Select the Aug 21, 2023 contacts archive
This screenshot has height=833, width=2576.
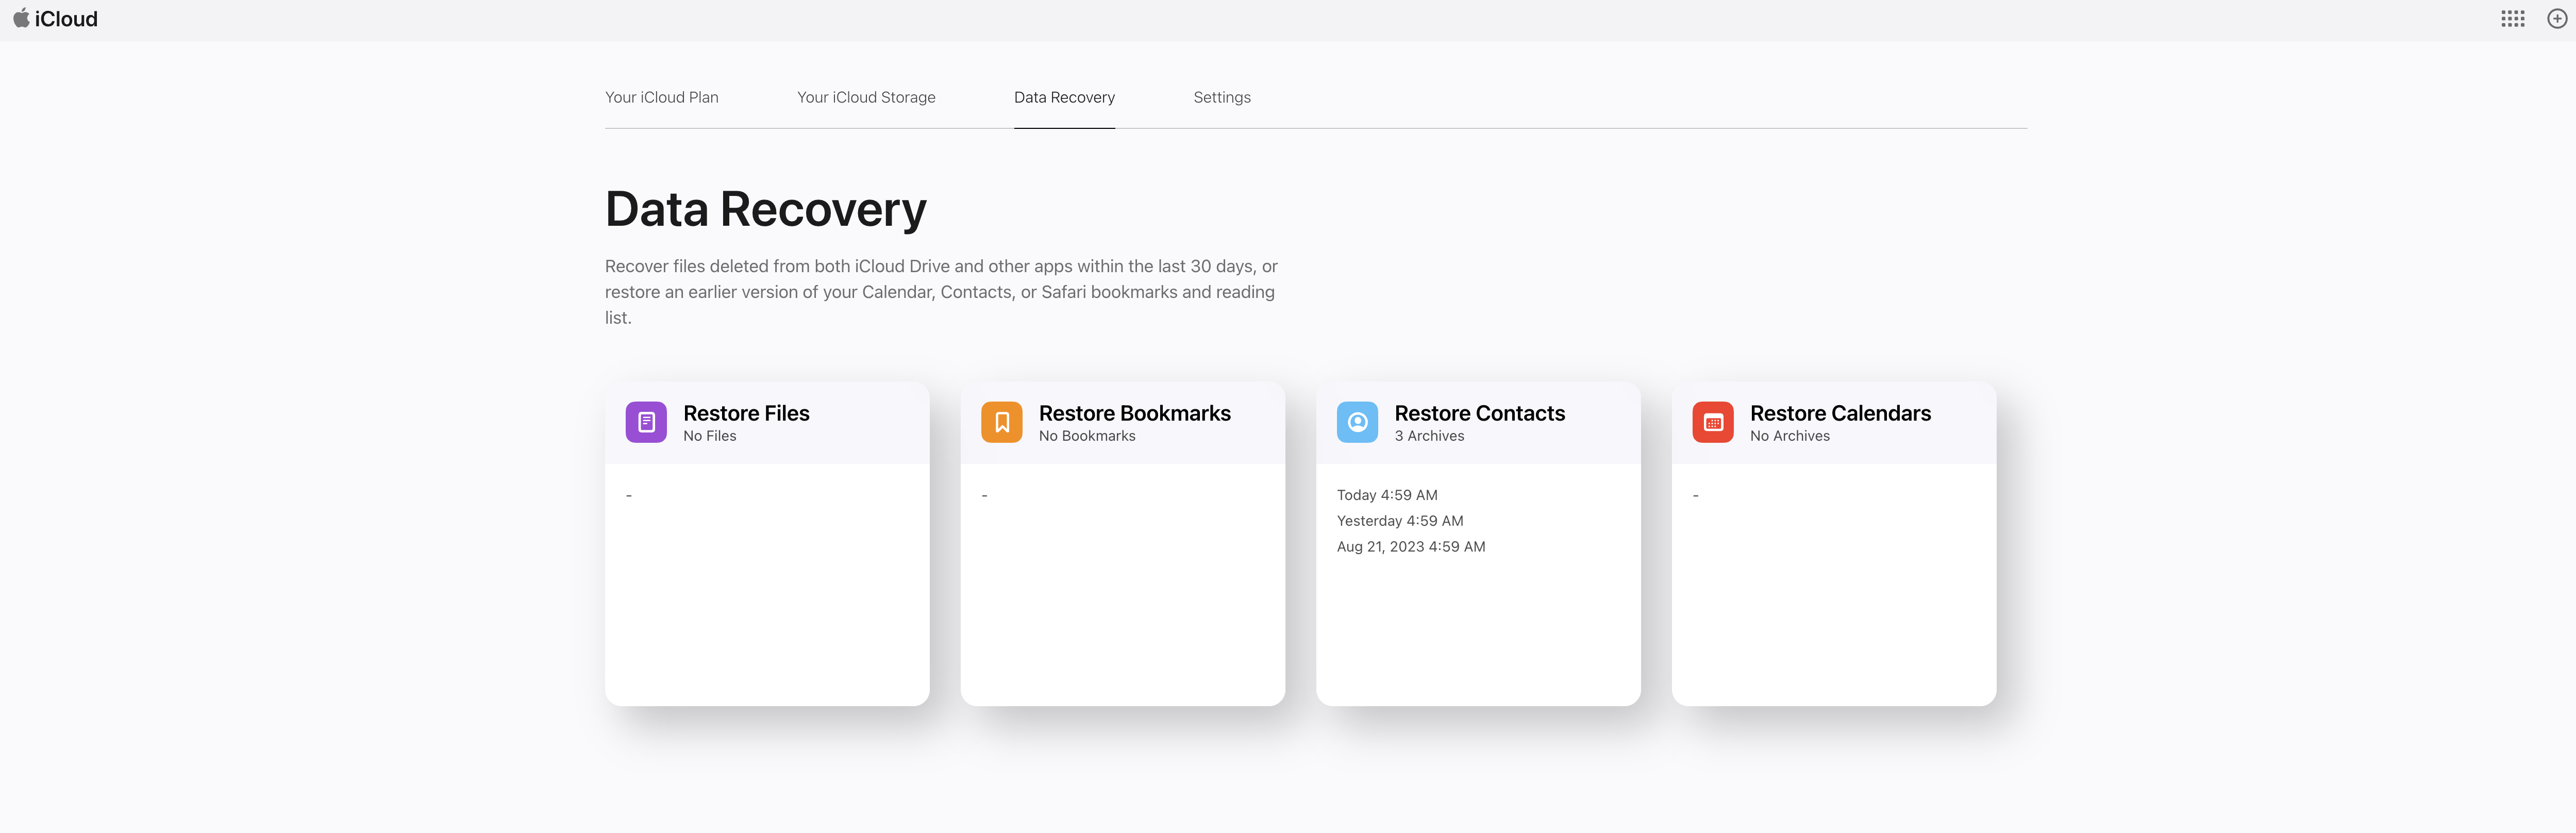pos(1411,547)
